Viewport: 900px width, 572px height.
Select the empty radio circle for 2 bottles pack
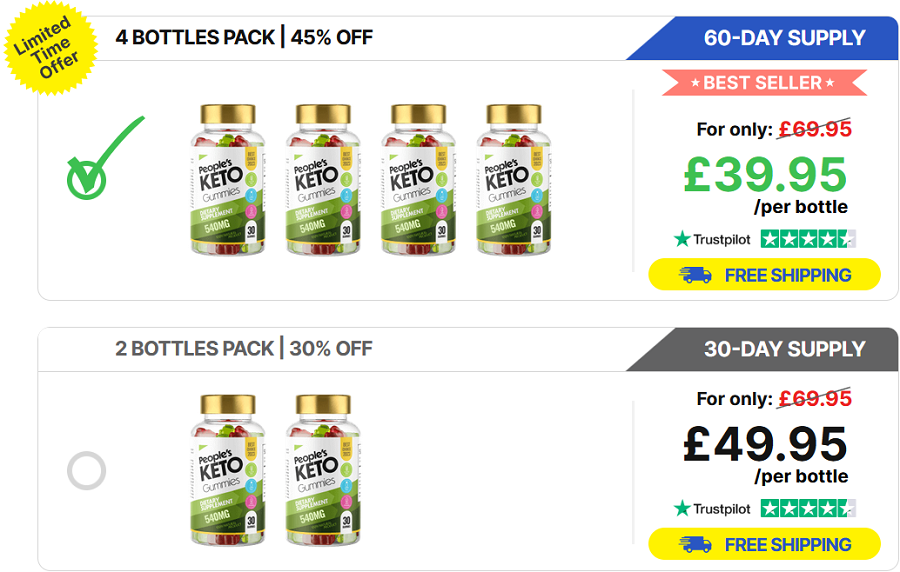pyautogui.click(x=87, y=470)
